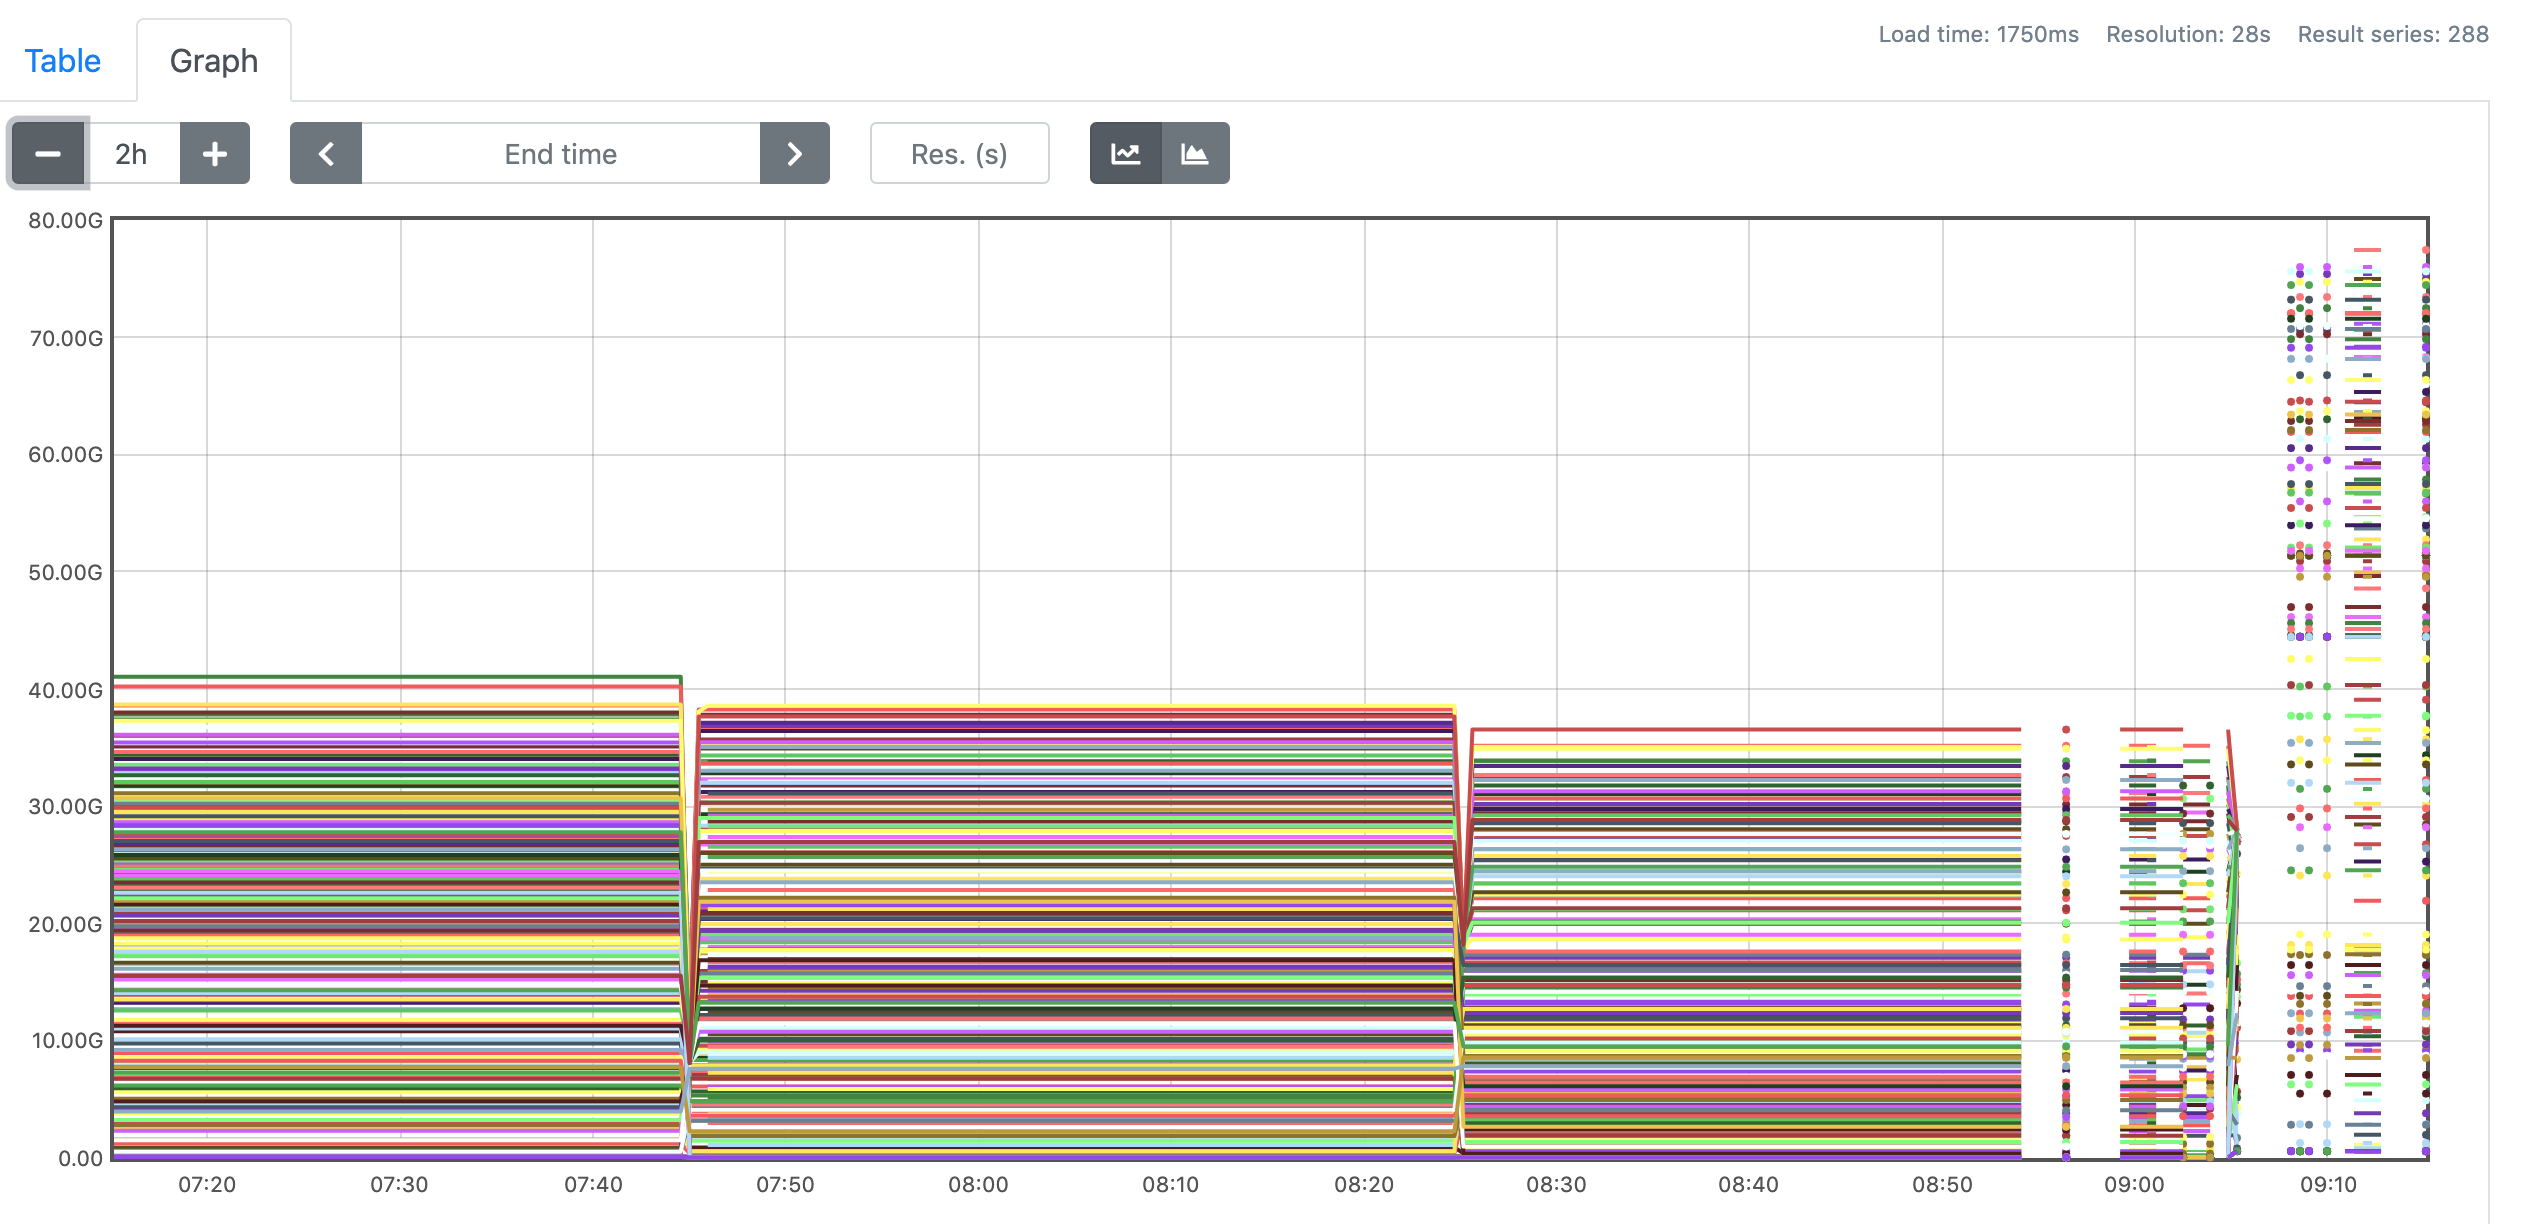Viewport: 2522px width, 1224px height.
Task: Switch to unstacked line chart mode
Action: pos(1126,154)
